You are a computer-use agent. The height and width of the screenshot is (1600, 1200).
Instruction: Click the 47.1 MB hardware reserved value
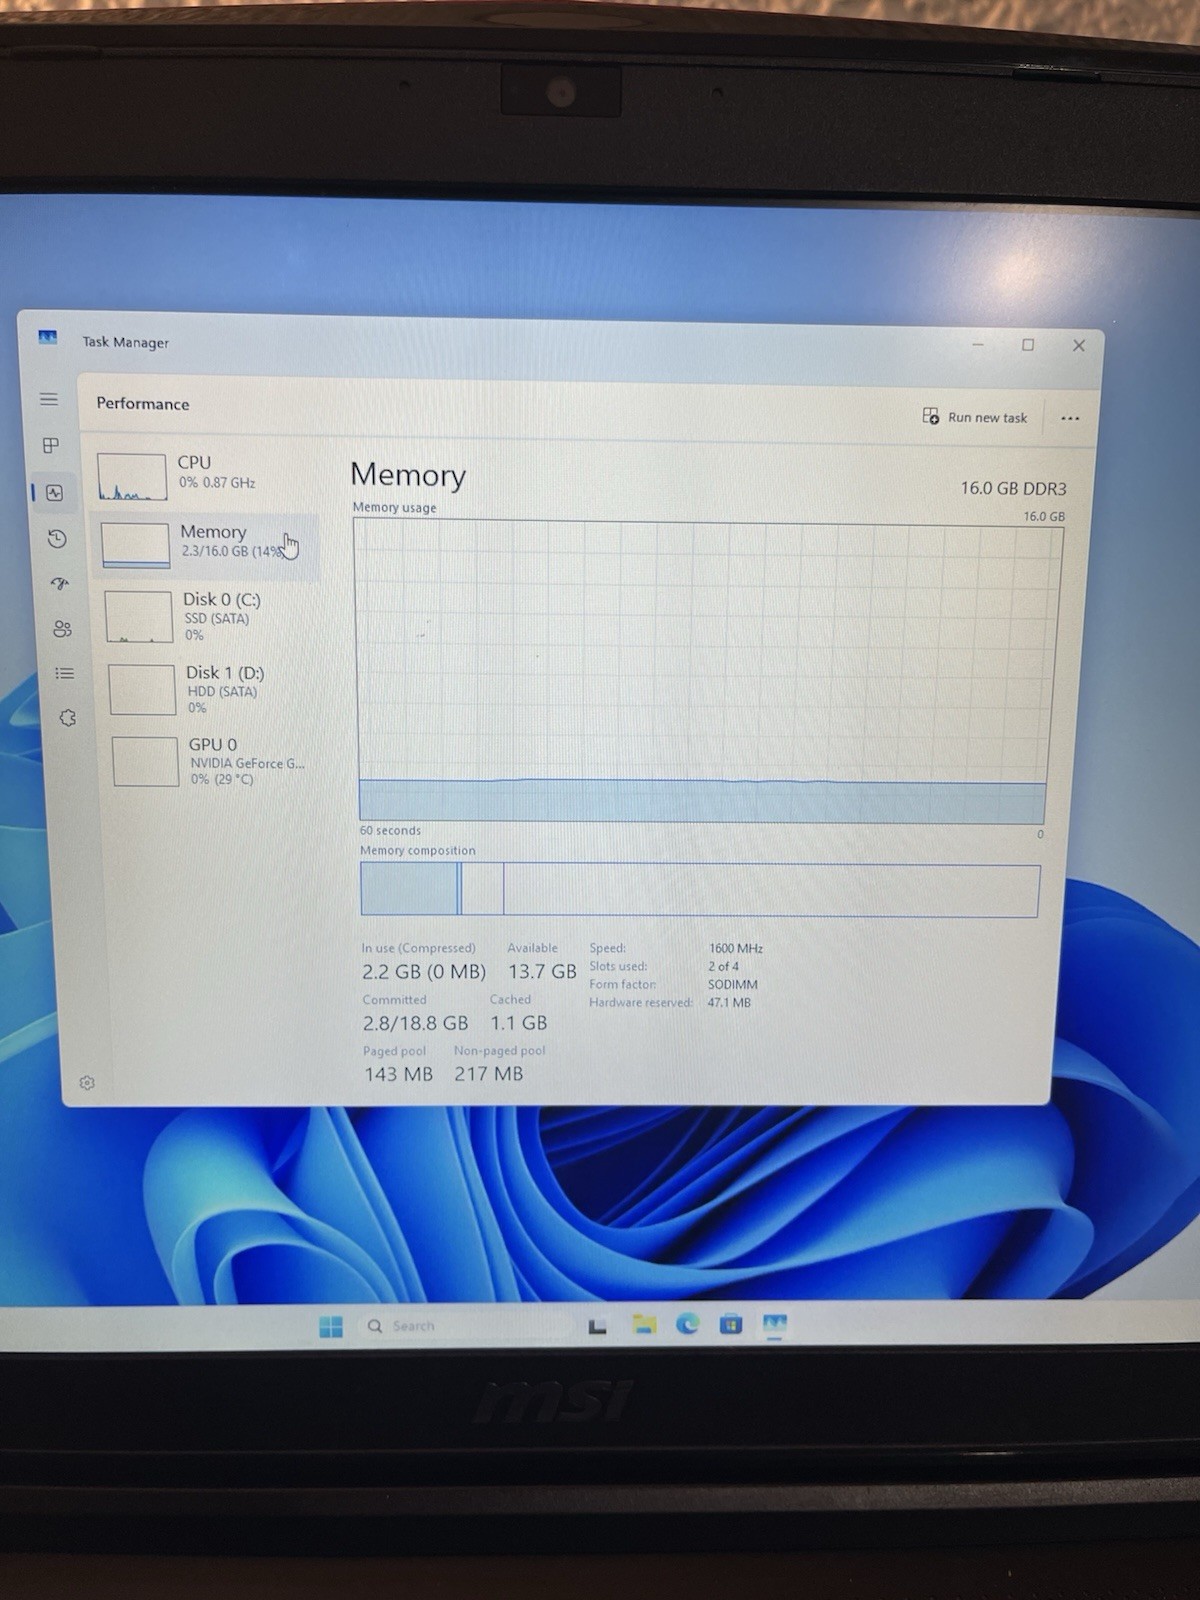(x=729, y=1002)
